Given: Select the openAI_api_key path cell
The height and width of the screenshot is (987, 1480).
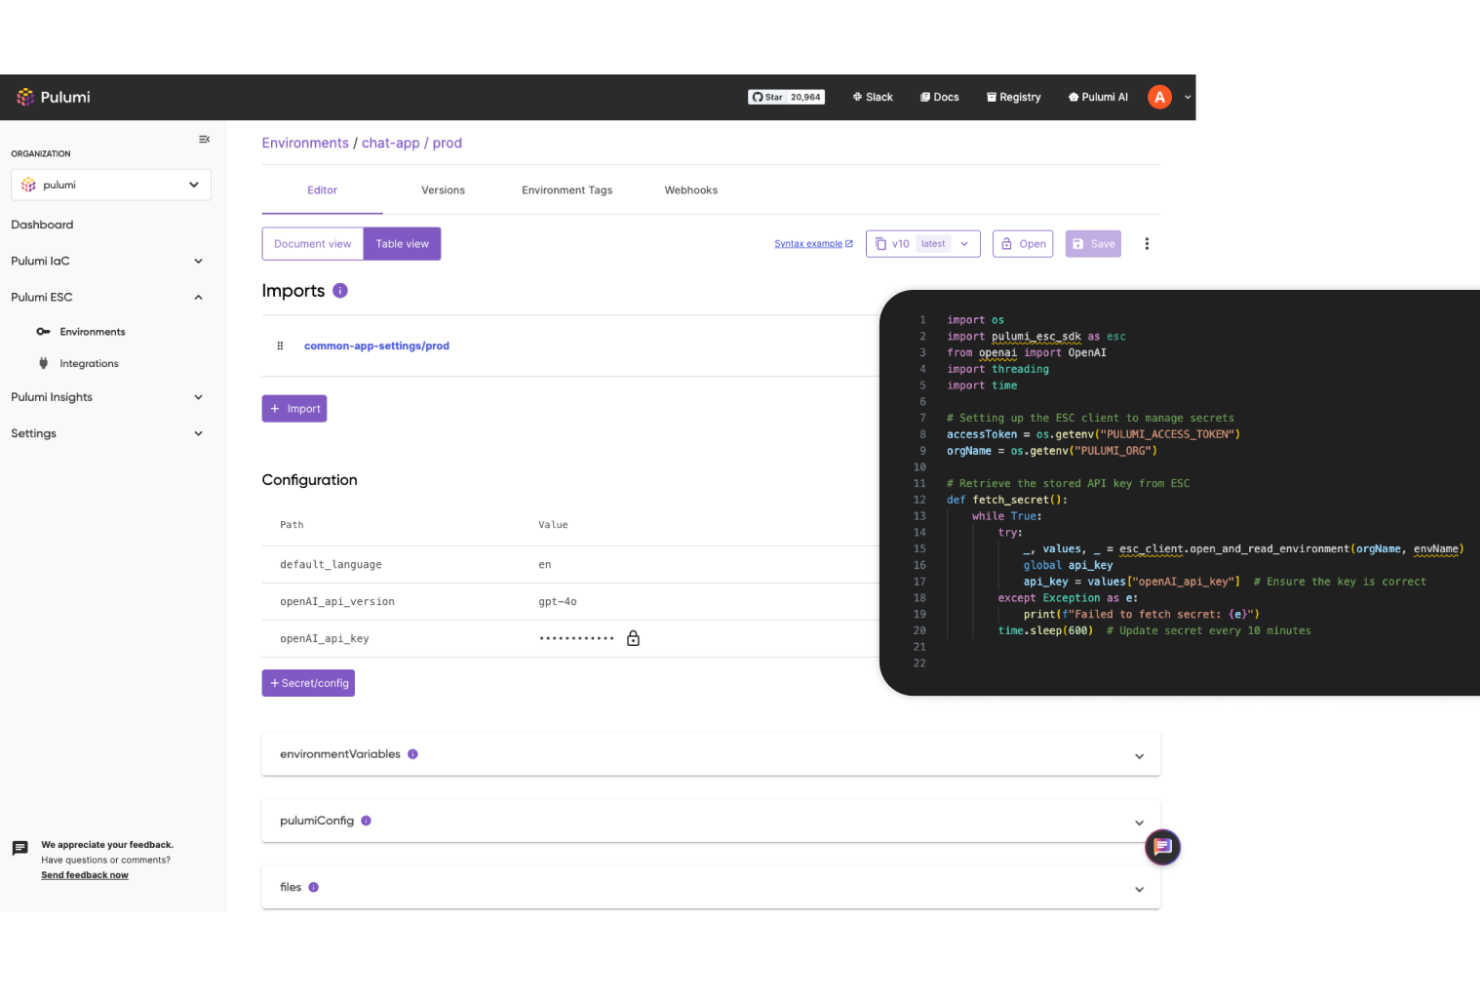Looking at the screenshot, I should (325, 639).
